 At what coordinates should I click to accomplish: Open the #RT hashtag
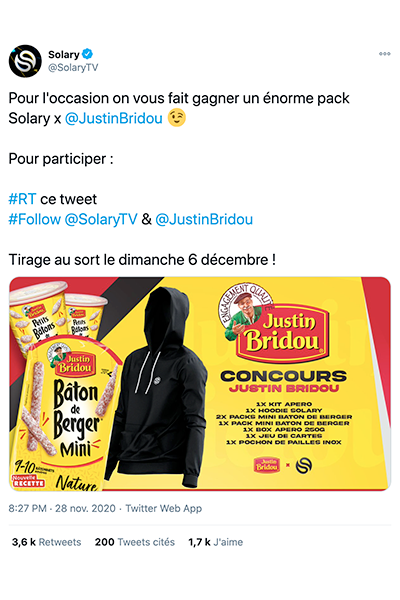22,199
